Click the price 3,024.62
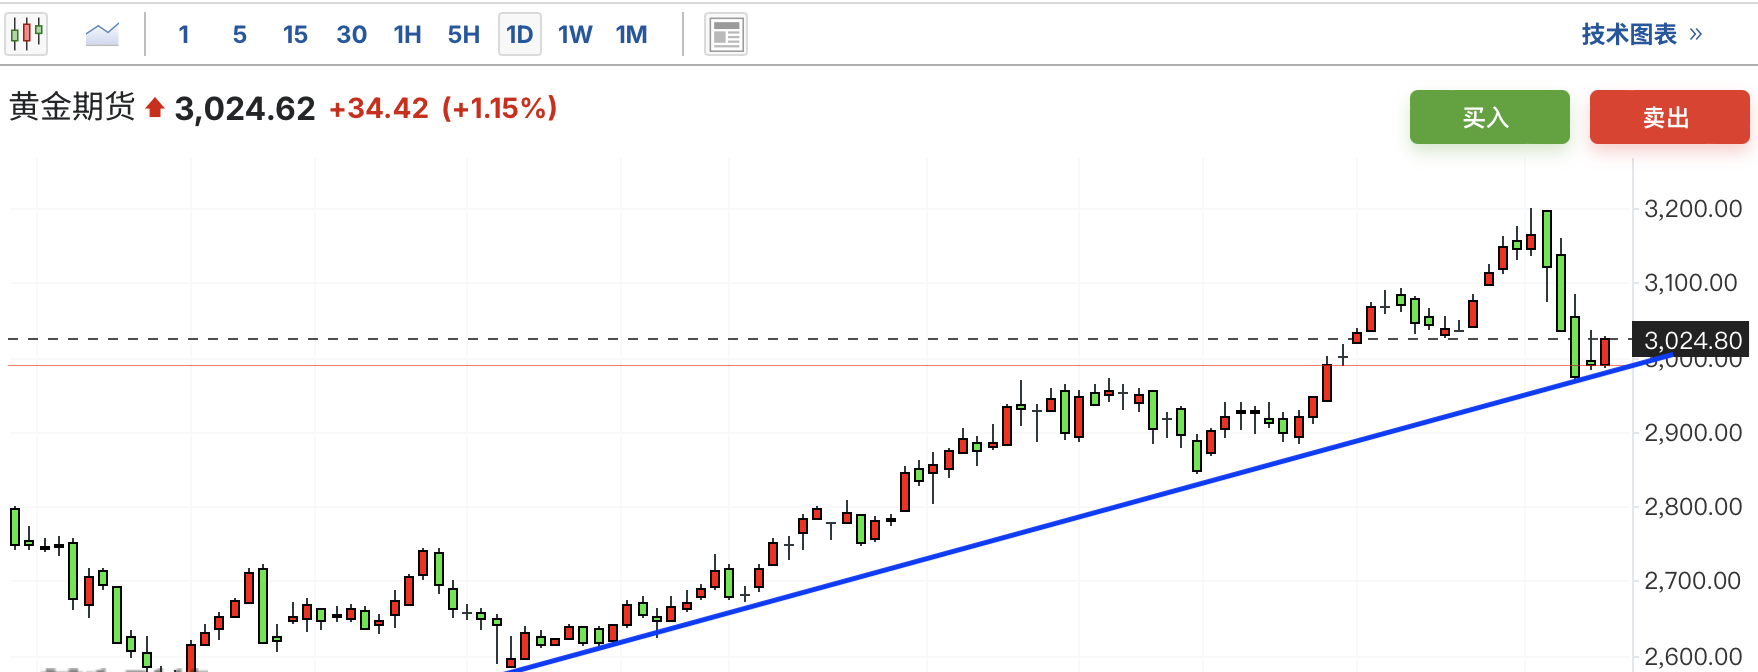Screen dimensions: 1758x672 click(245, 108)
